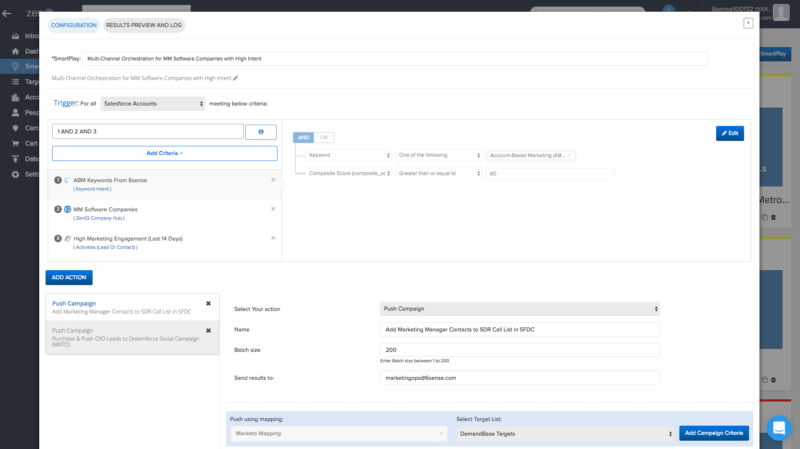Open Inbox icon in the sidebar
Viewport: 800px width, 449px height.
(x=15, y=36)
